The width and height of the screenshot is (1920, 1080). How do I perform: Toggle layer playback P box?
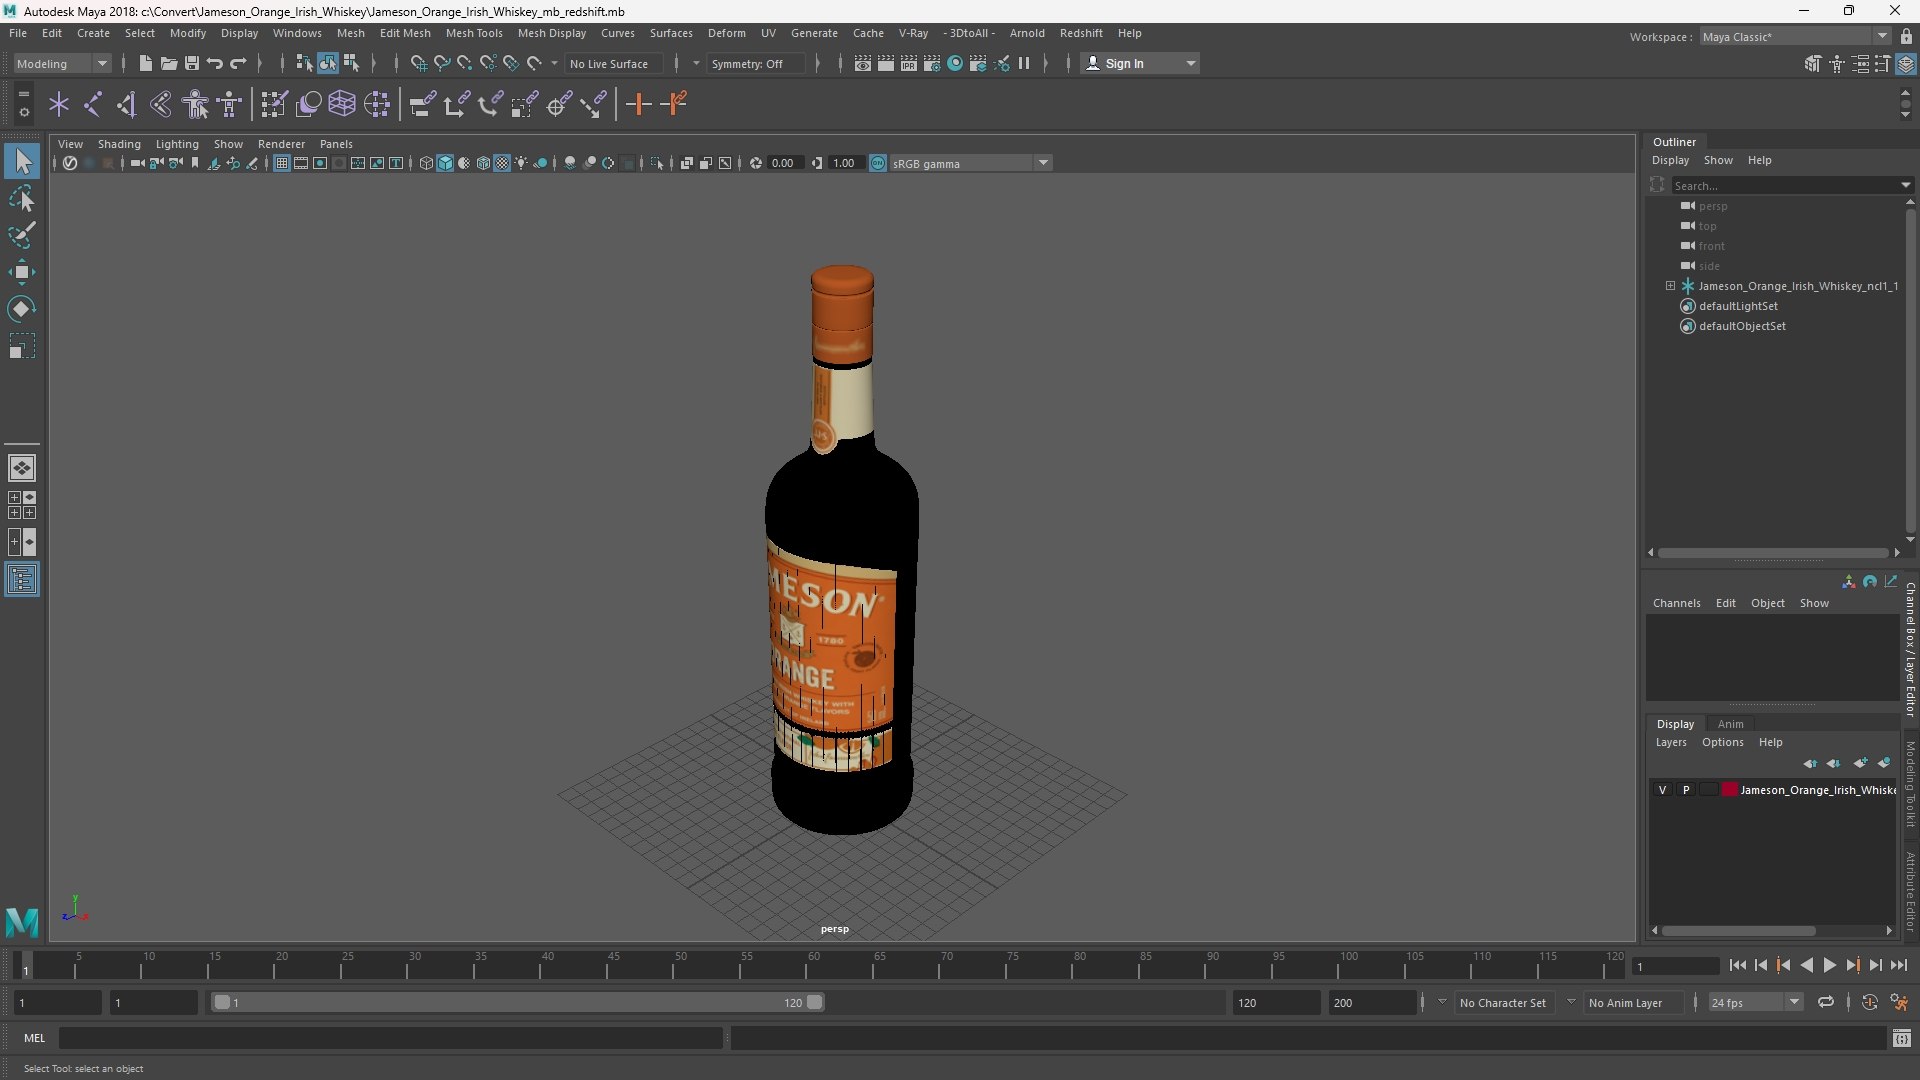click(x=1686, y=790)
